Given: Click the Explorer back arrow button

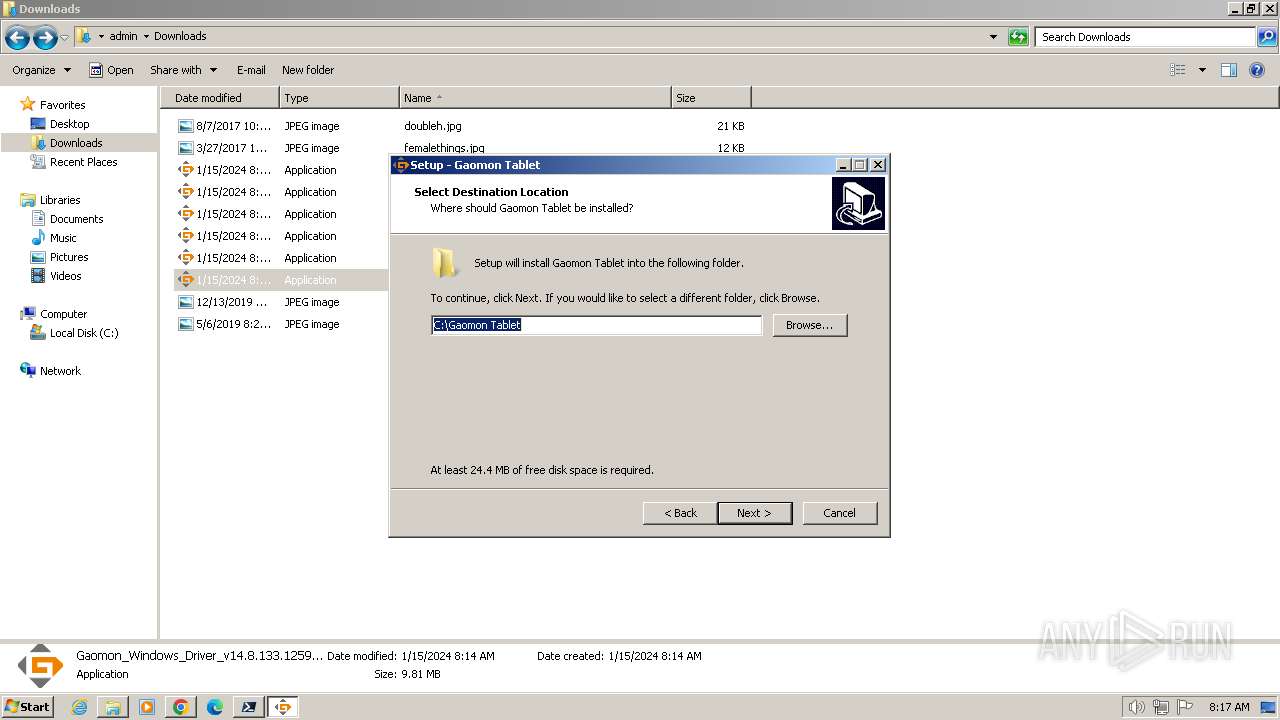Looking at the screenshot, I should pos(17,38).
